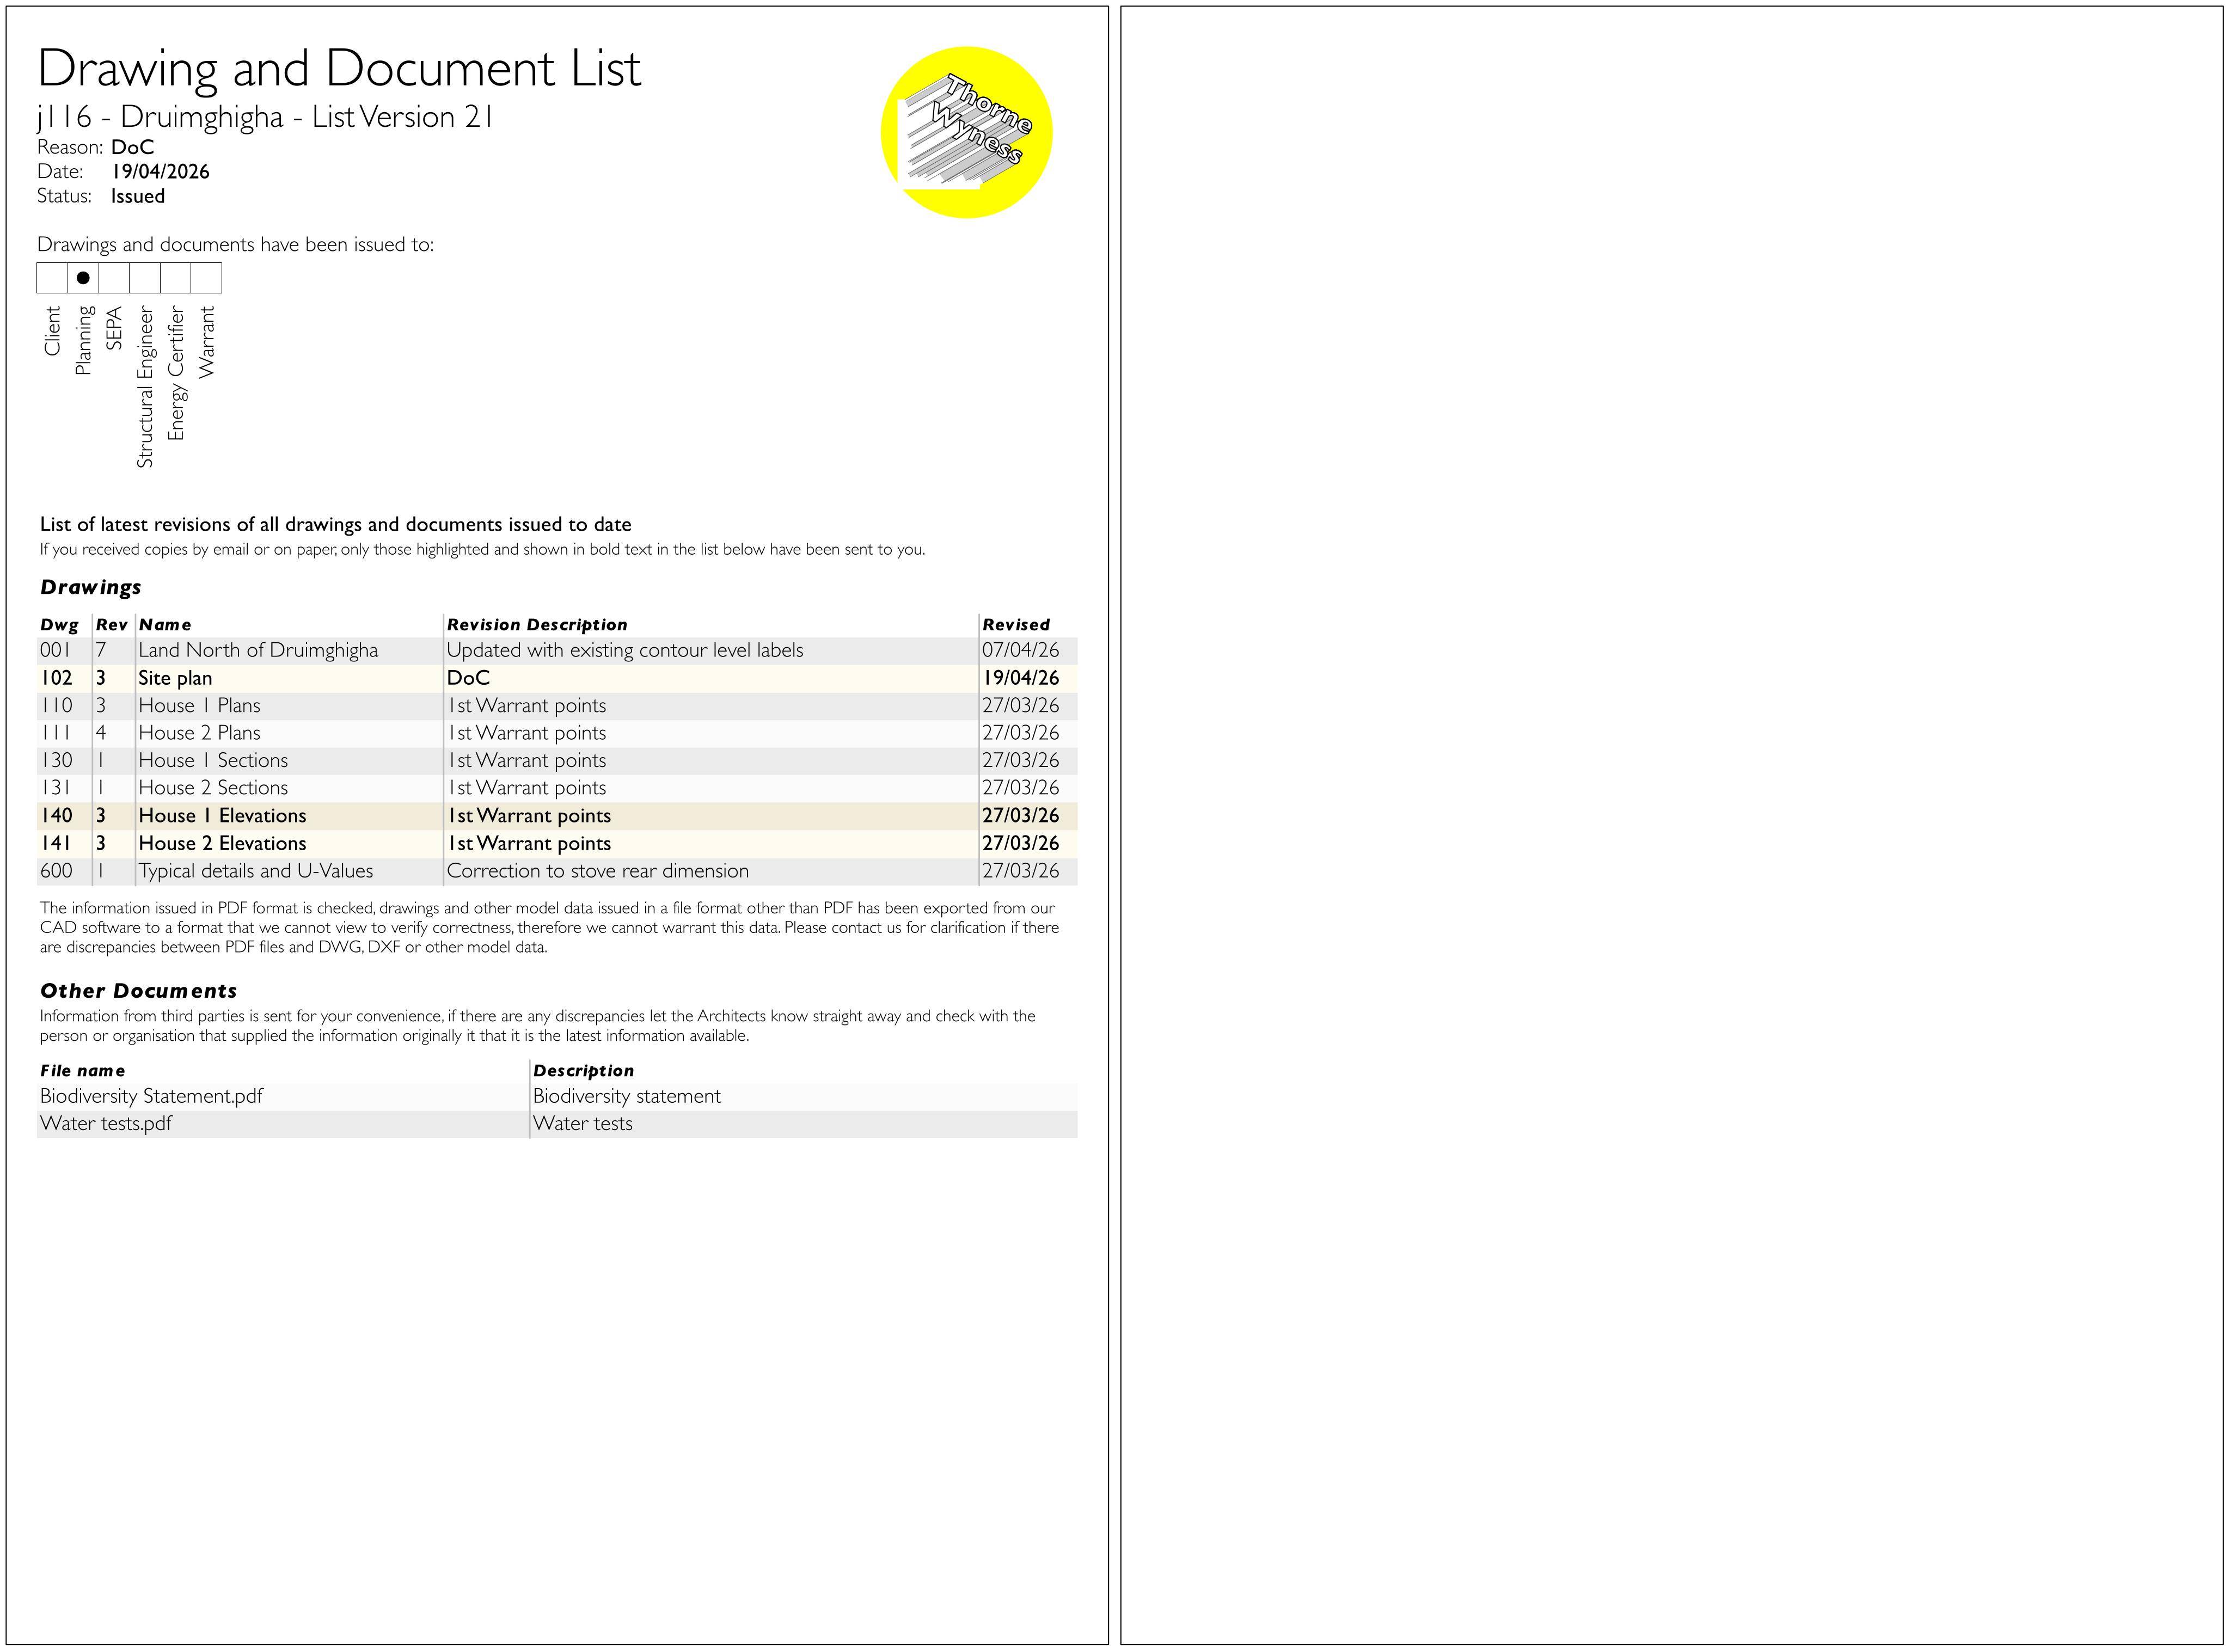Select 'j116 - Druimghigha - List Version 21' subtitle
This screenshot has width=2230, height=1652.
(x=265, y=117)
